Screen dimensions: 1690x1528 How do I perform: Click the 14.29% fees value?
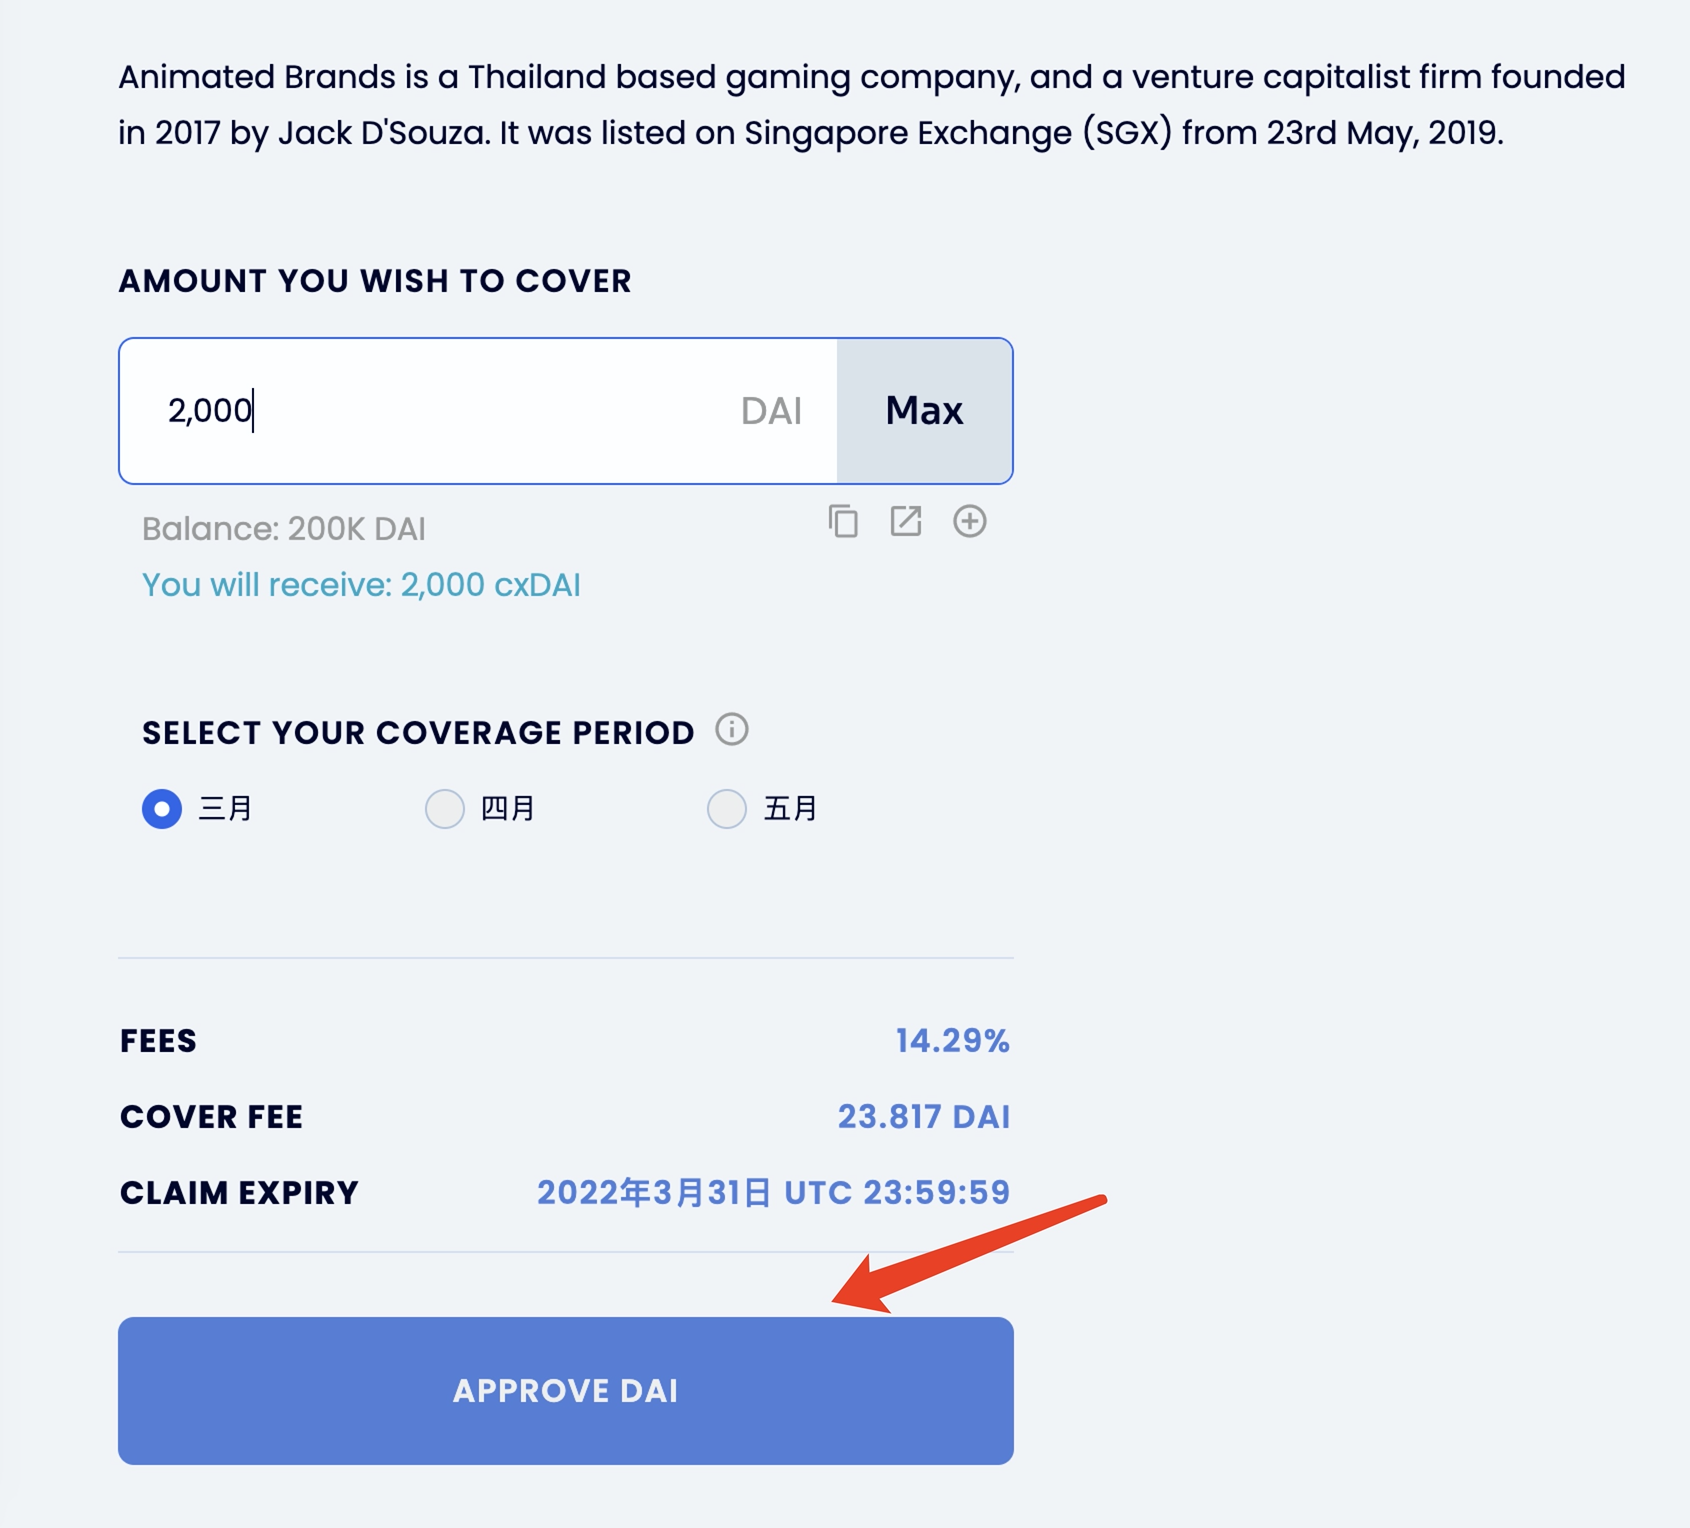(952, 1041)
